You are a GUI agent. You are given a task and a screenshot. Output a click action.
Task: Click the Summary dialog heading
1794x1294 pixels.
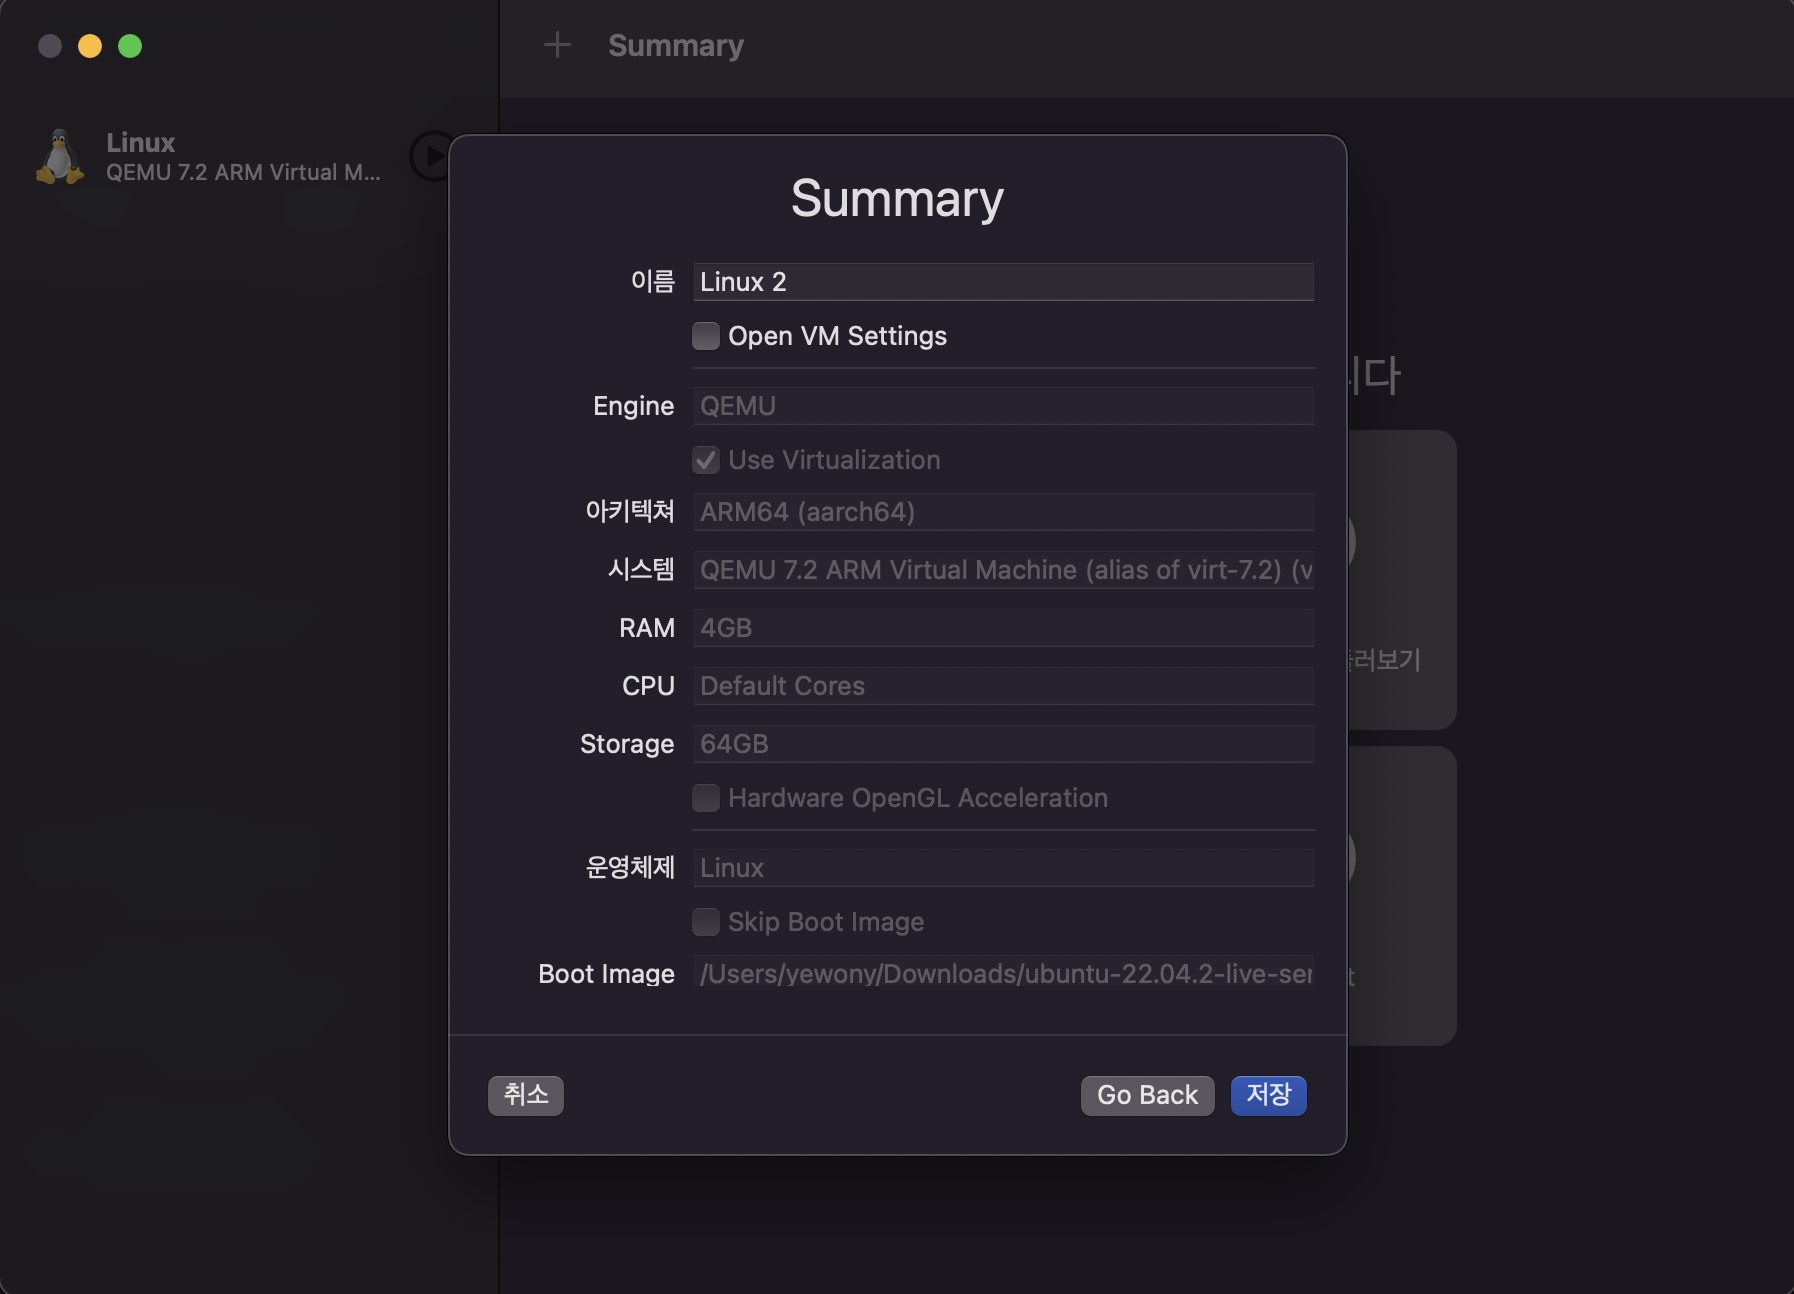(897, 199)
